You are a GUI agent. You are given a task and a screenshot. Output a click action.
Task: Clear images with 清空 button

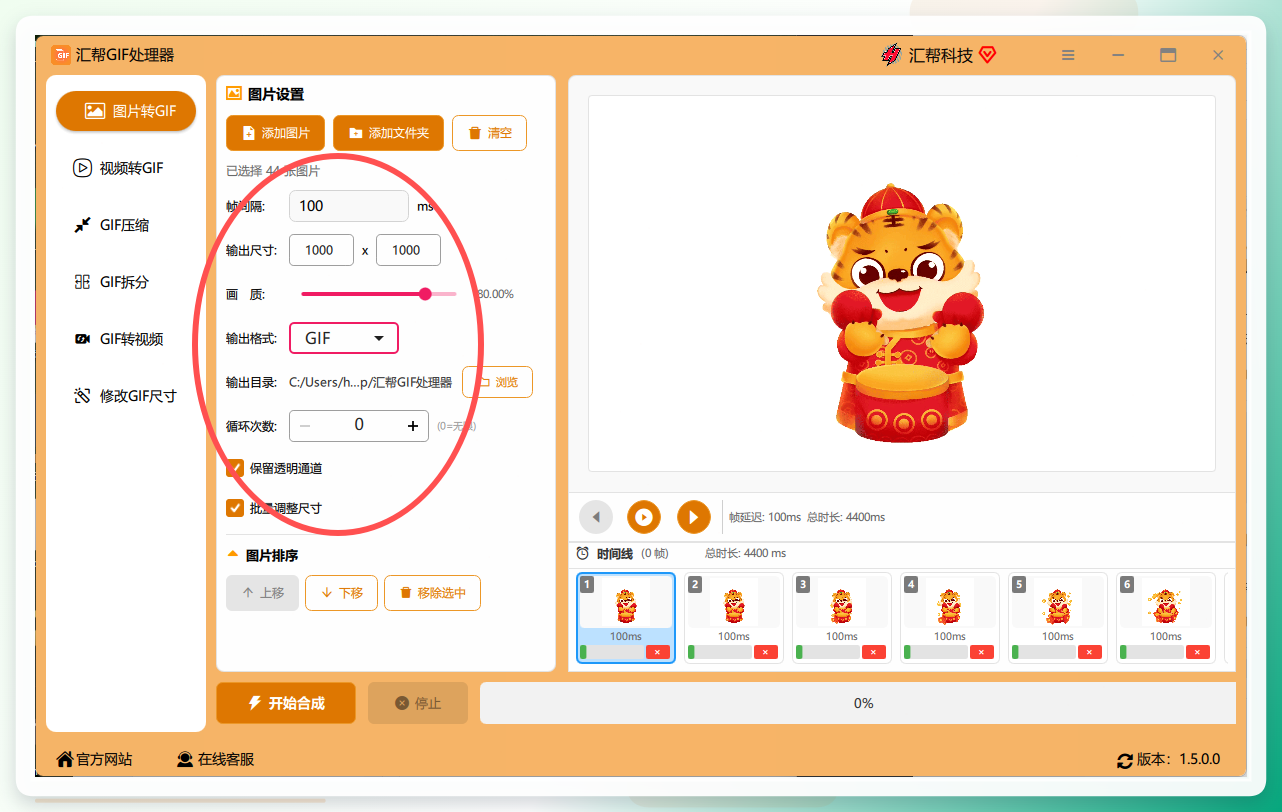pyautogui.click(x=489, y=133)
